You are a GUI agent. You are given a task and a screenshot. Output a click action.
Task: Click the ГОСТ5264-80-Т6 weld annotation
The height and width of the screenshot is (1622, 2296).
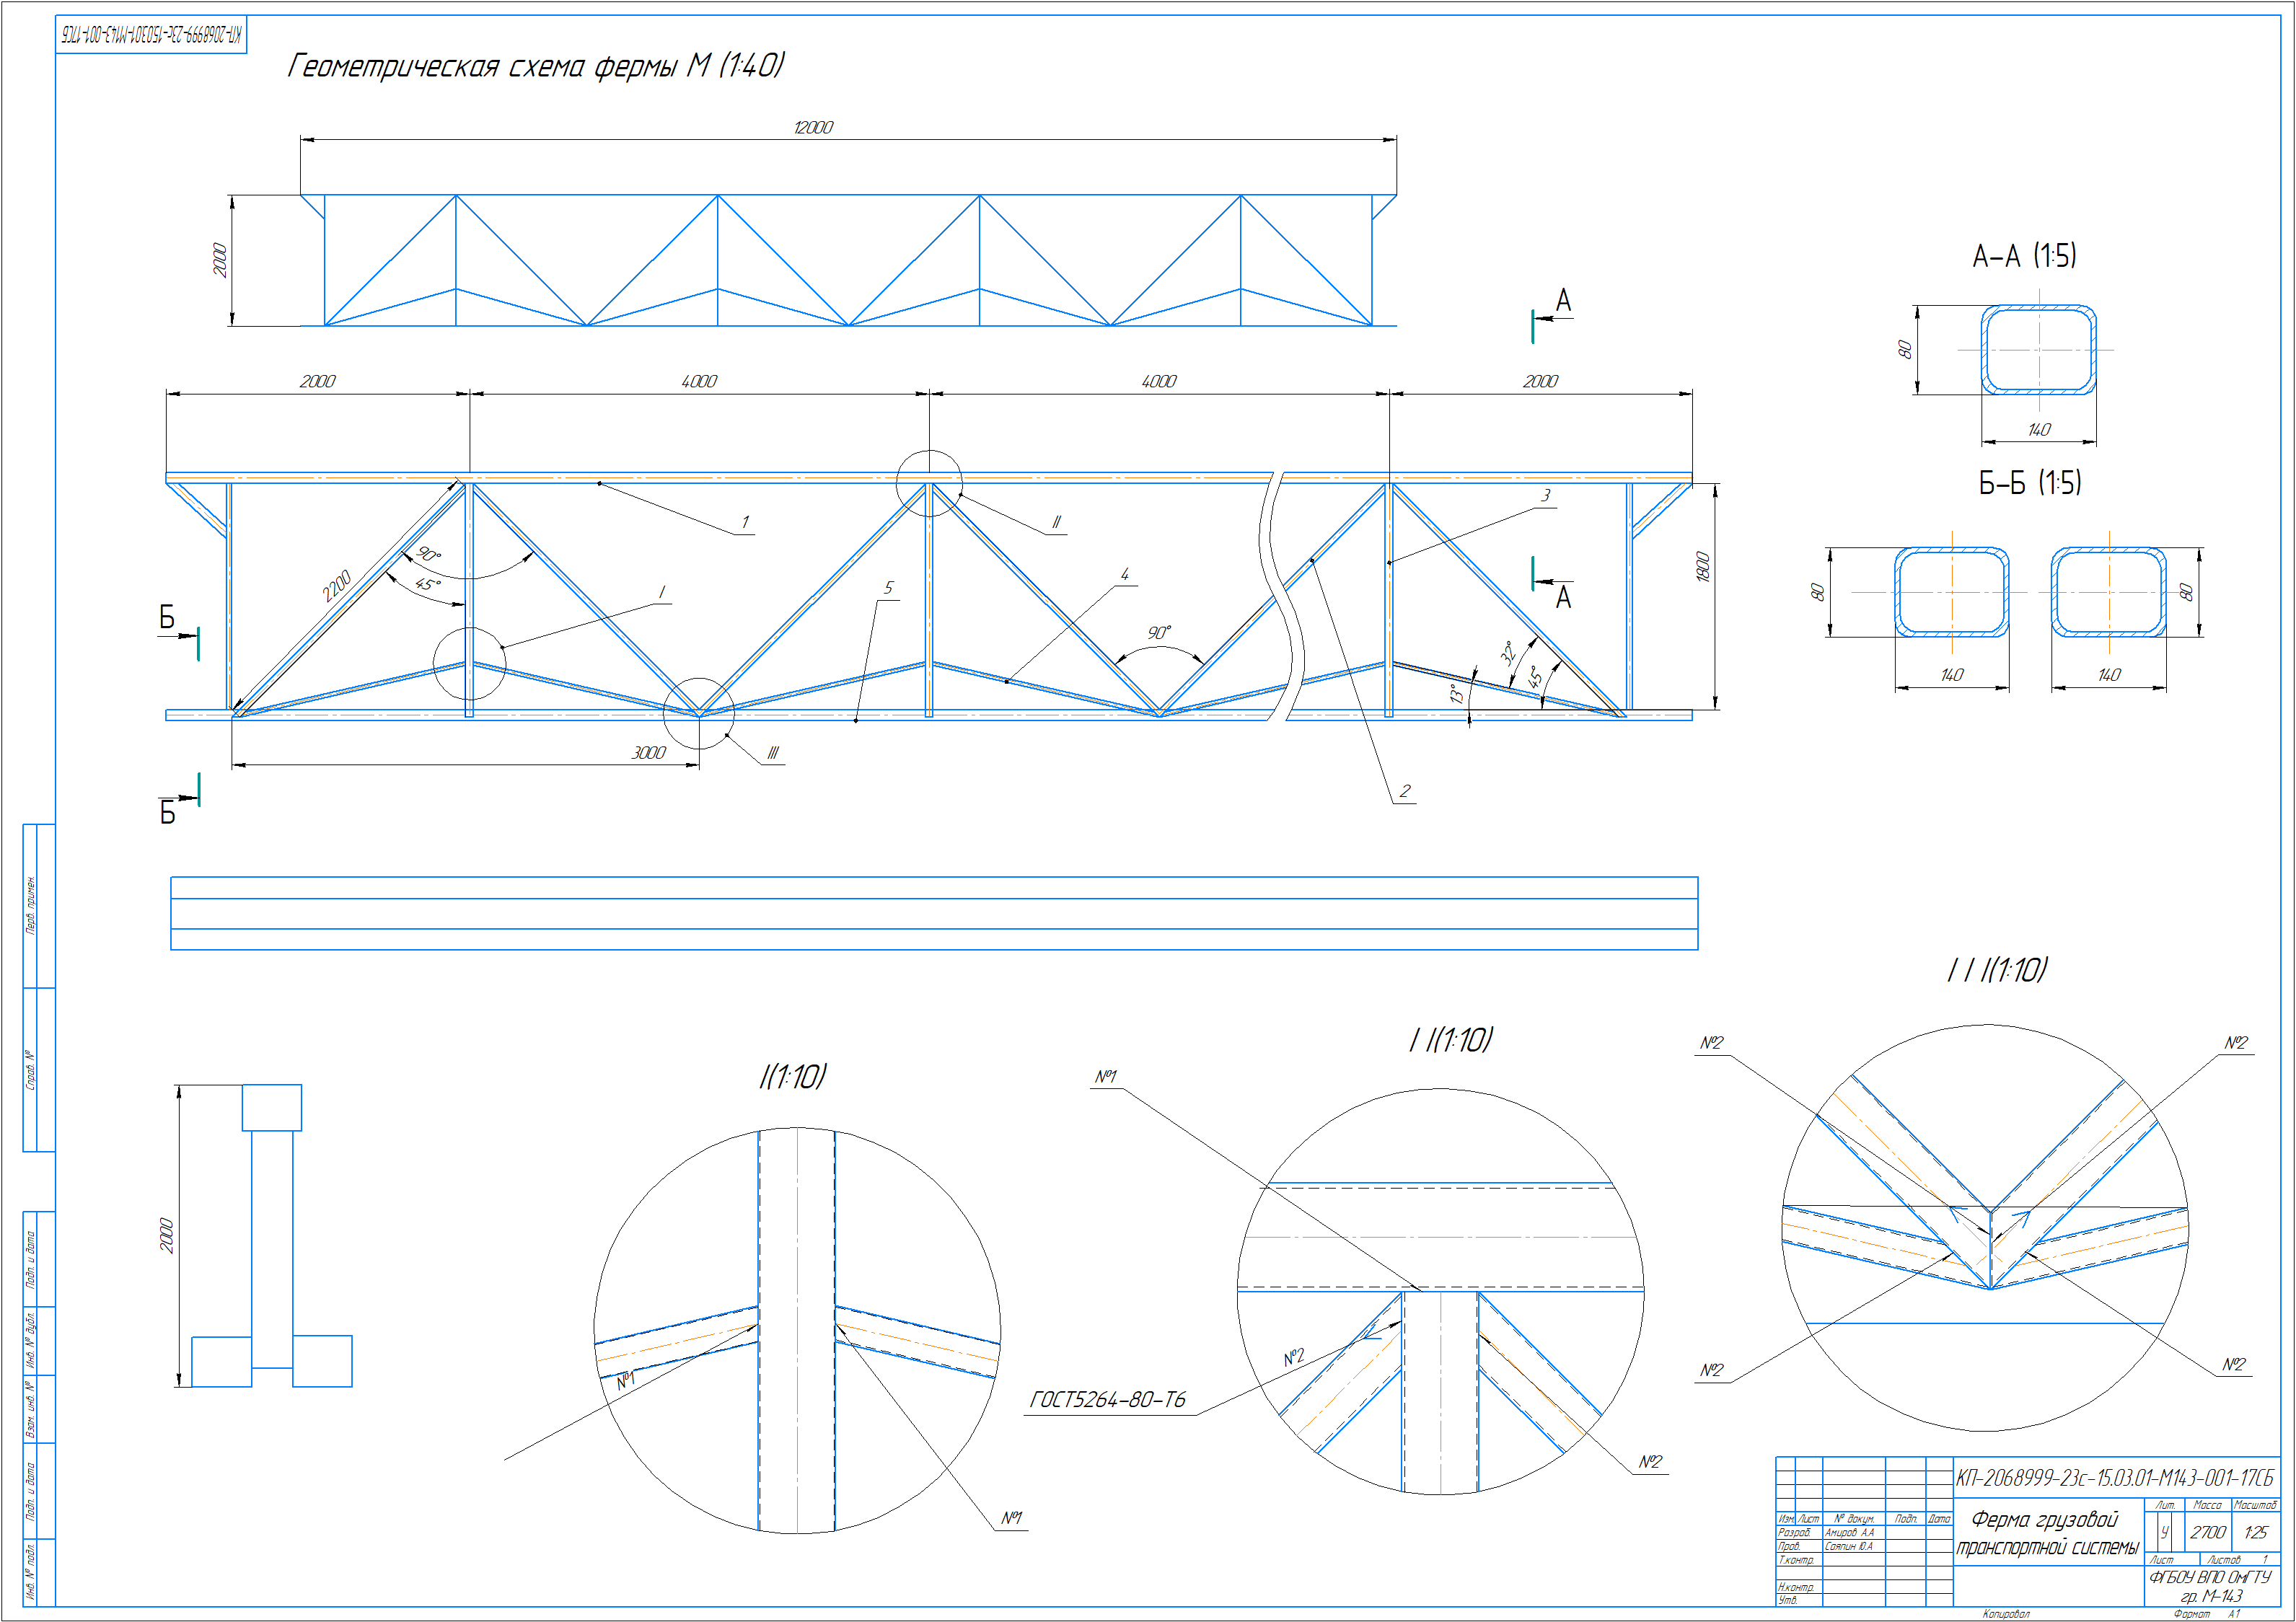[1107, 1400]
